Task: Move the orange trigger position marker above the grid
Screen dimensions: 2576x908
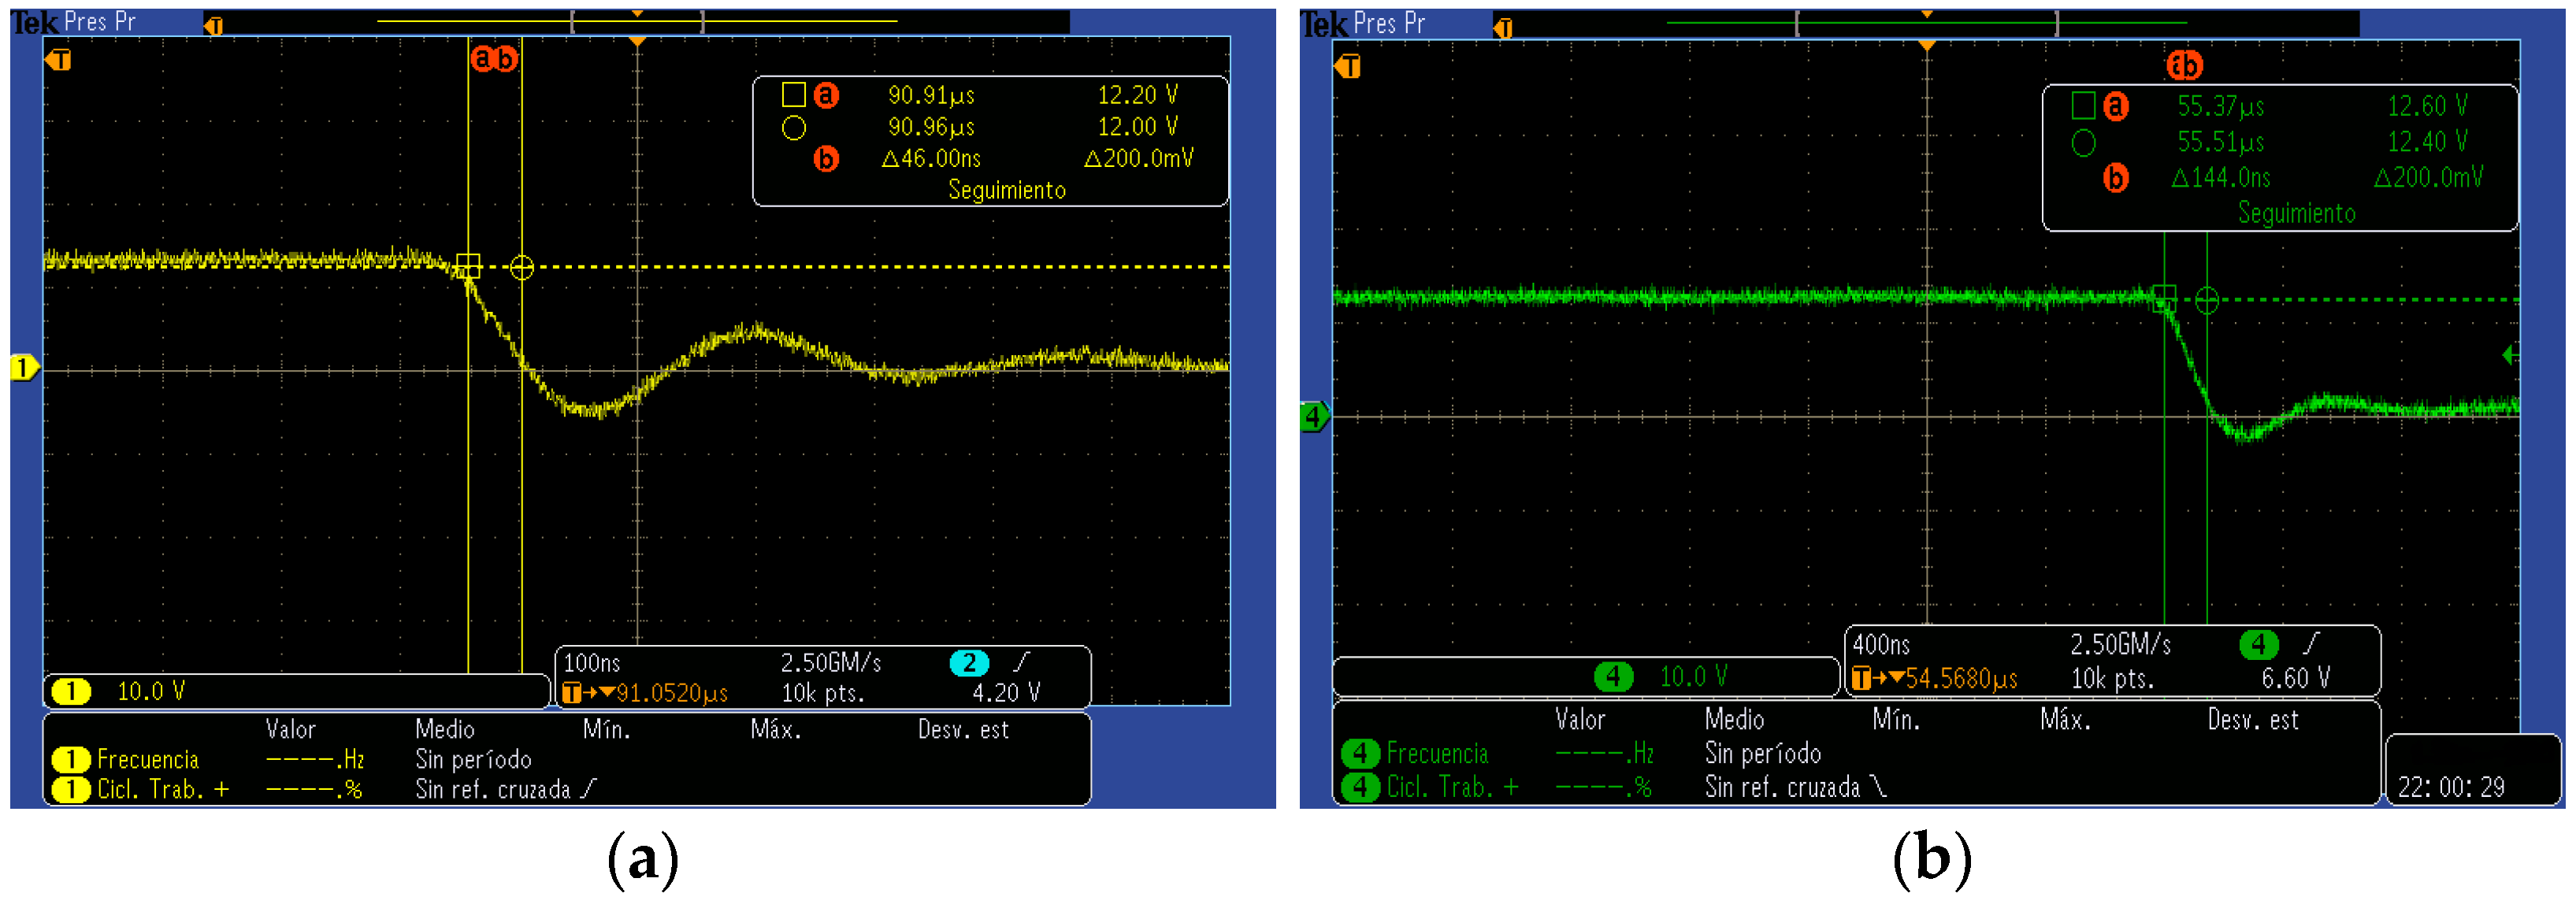Action: click(x=637, y=15)
